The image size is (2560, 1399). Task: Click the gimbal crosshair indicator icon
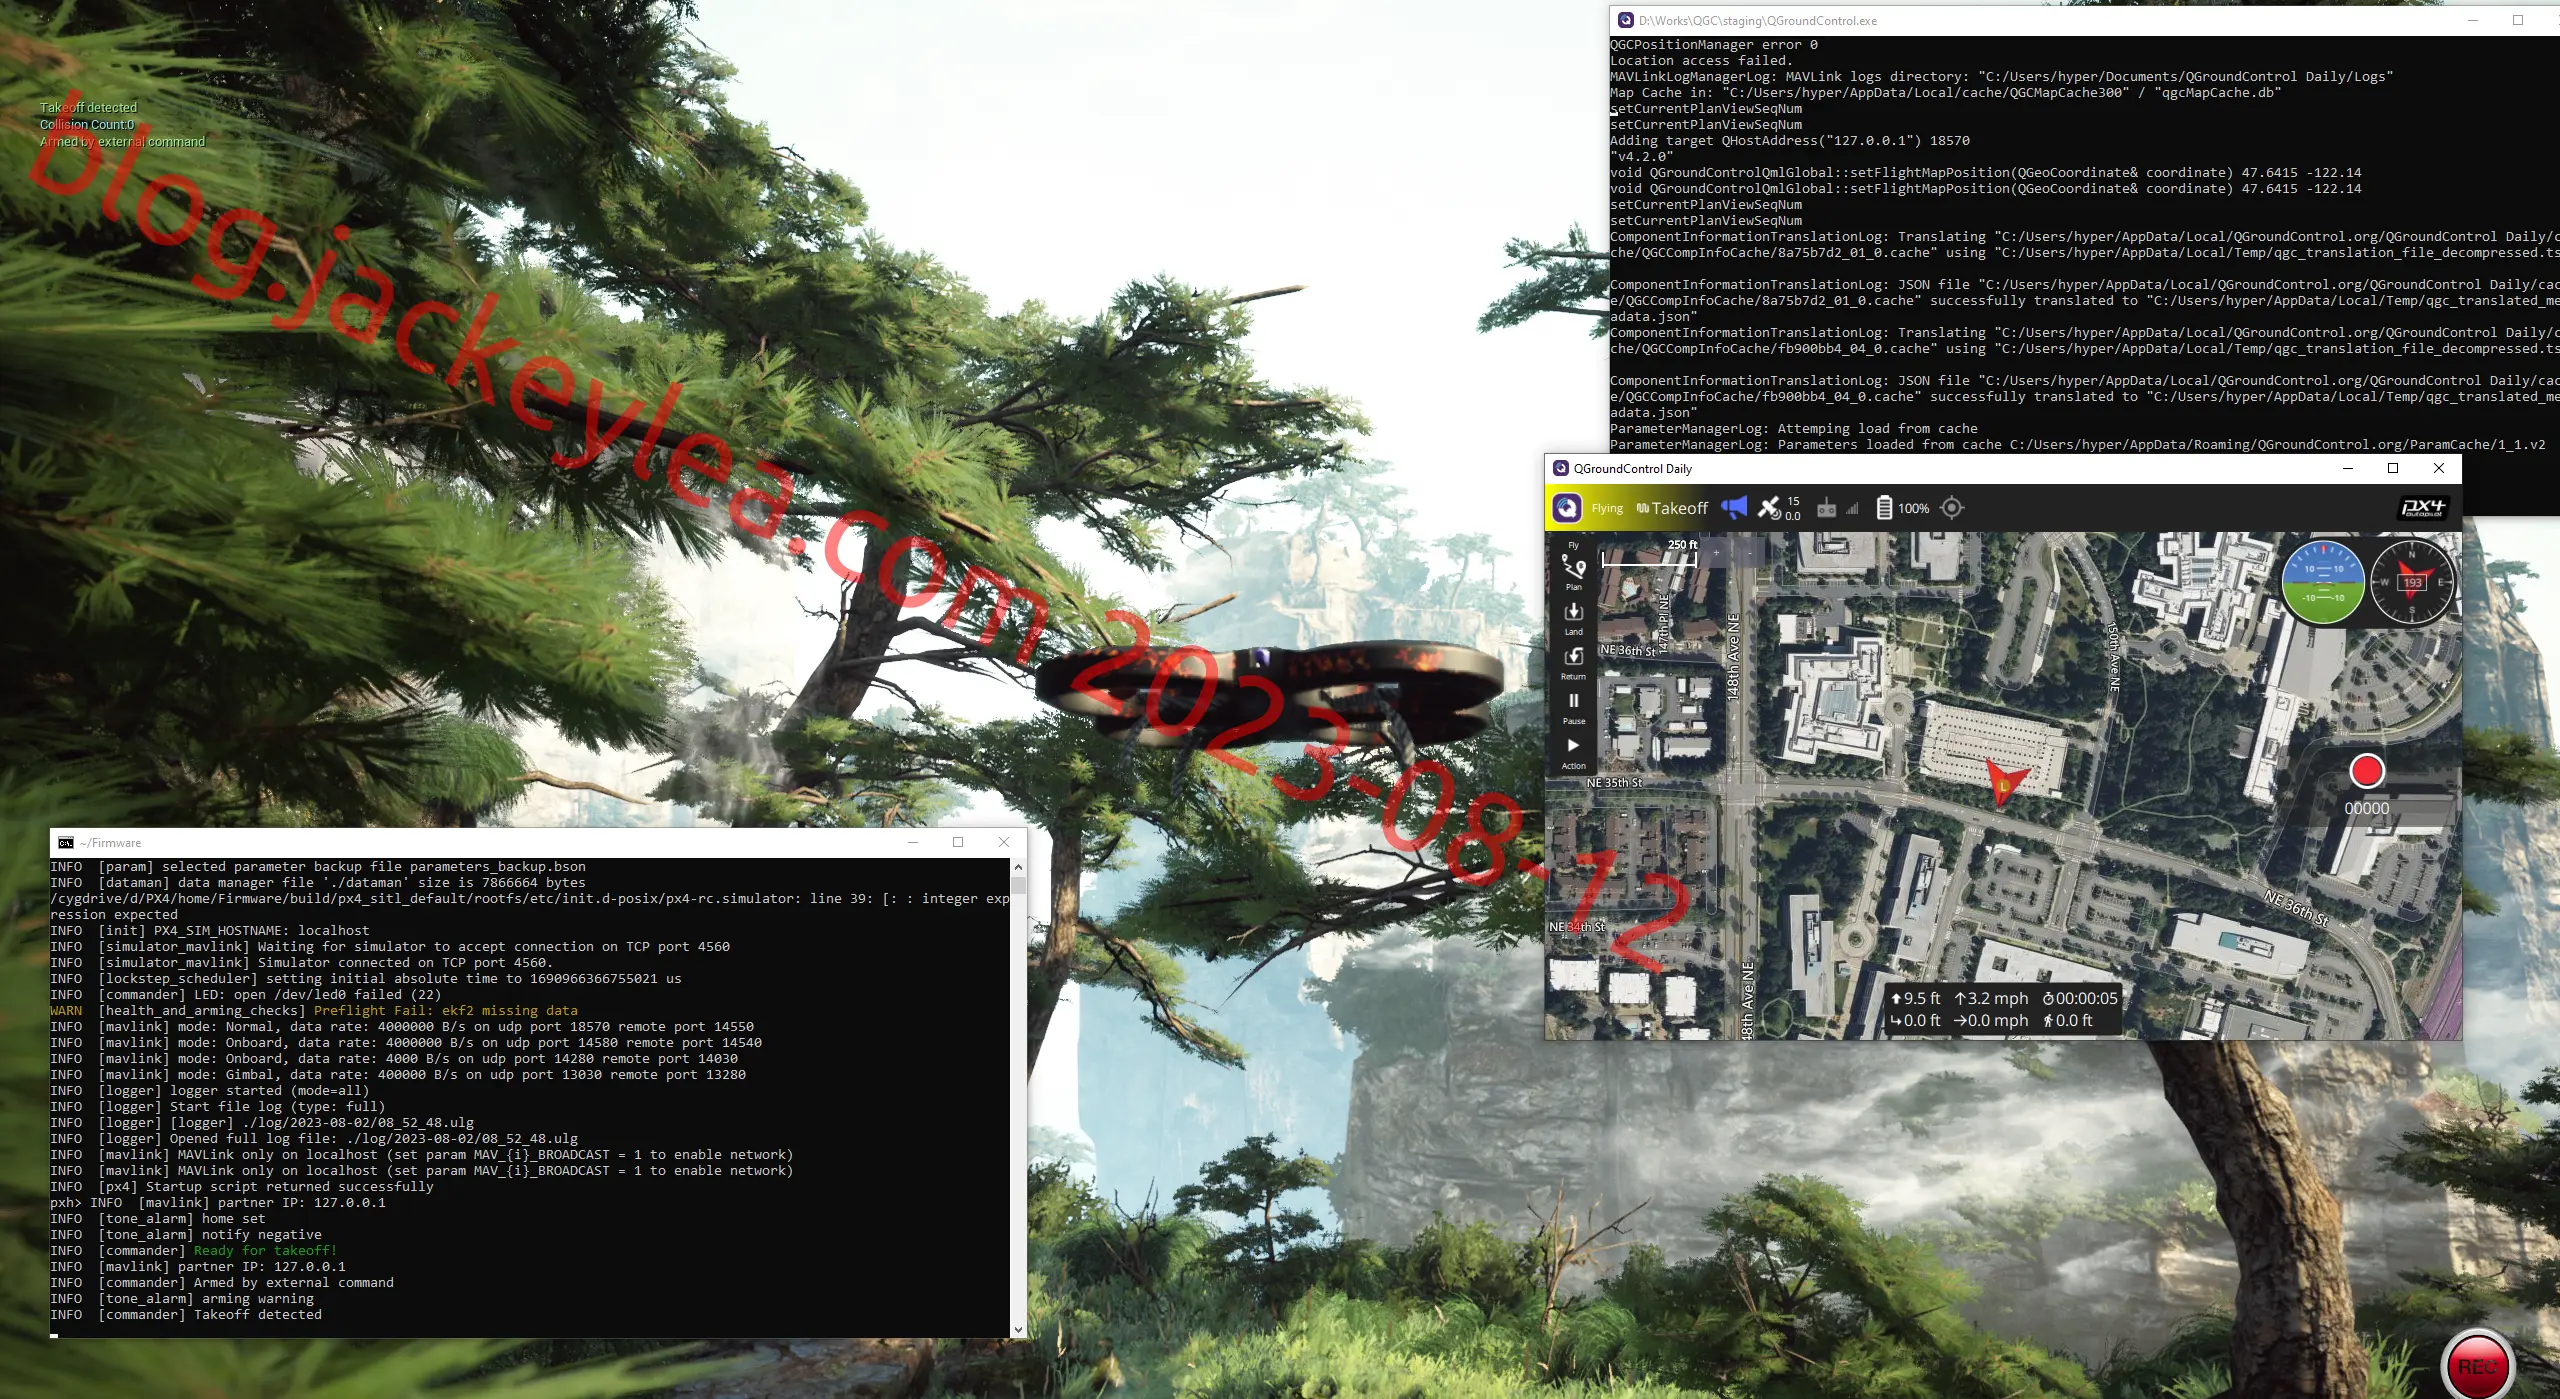1951,508
